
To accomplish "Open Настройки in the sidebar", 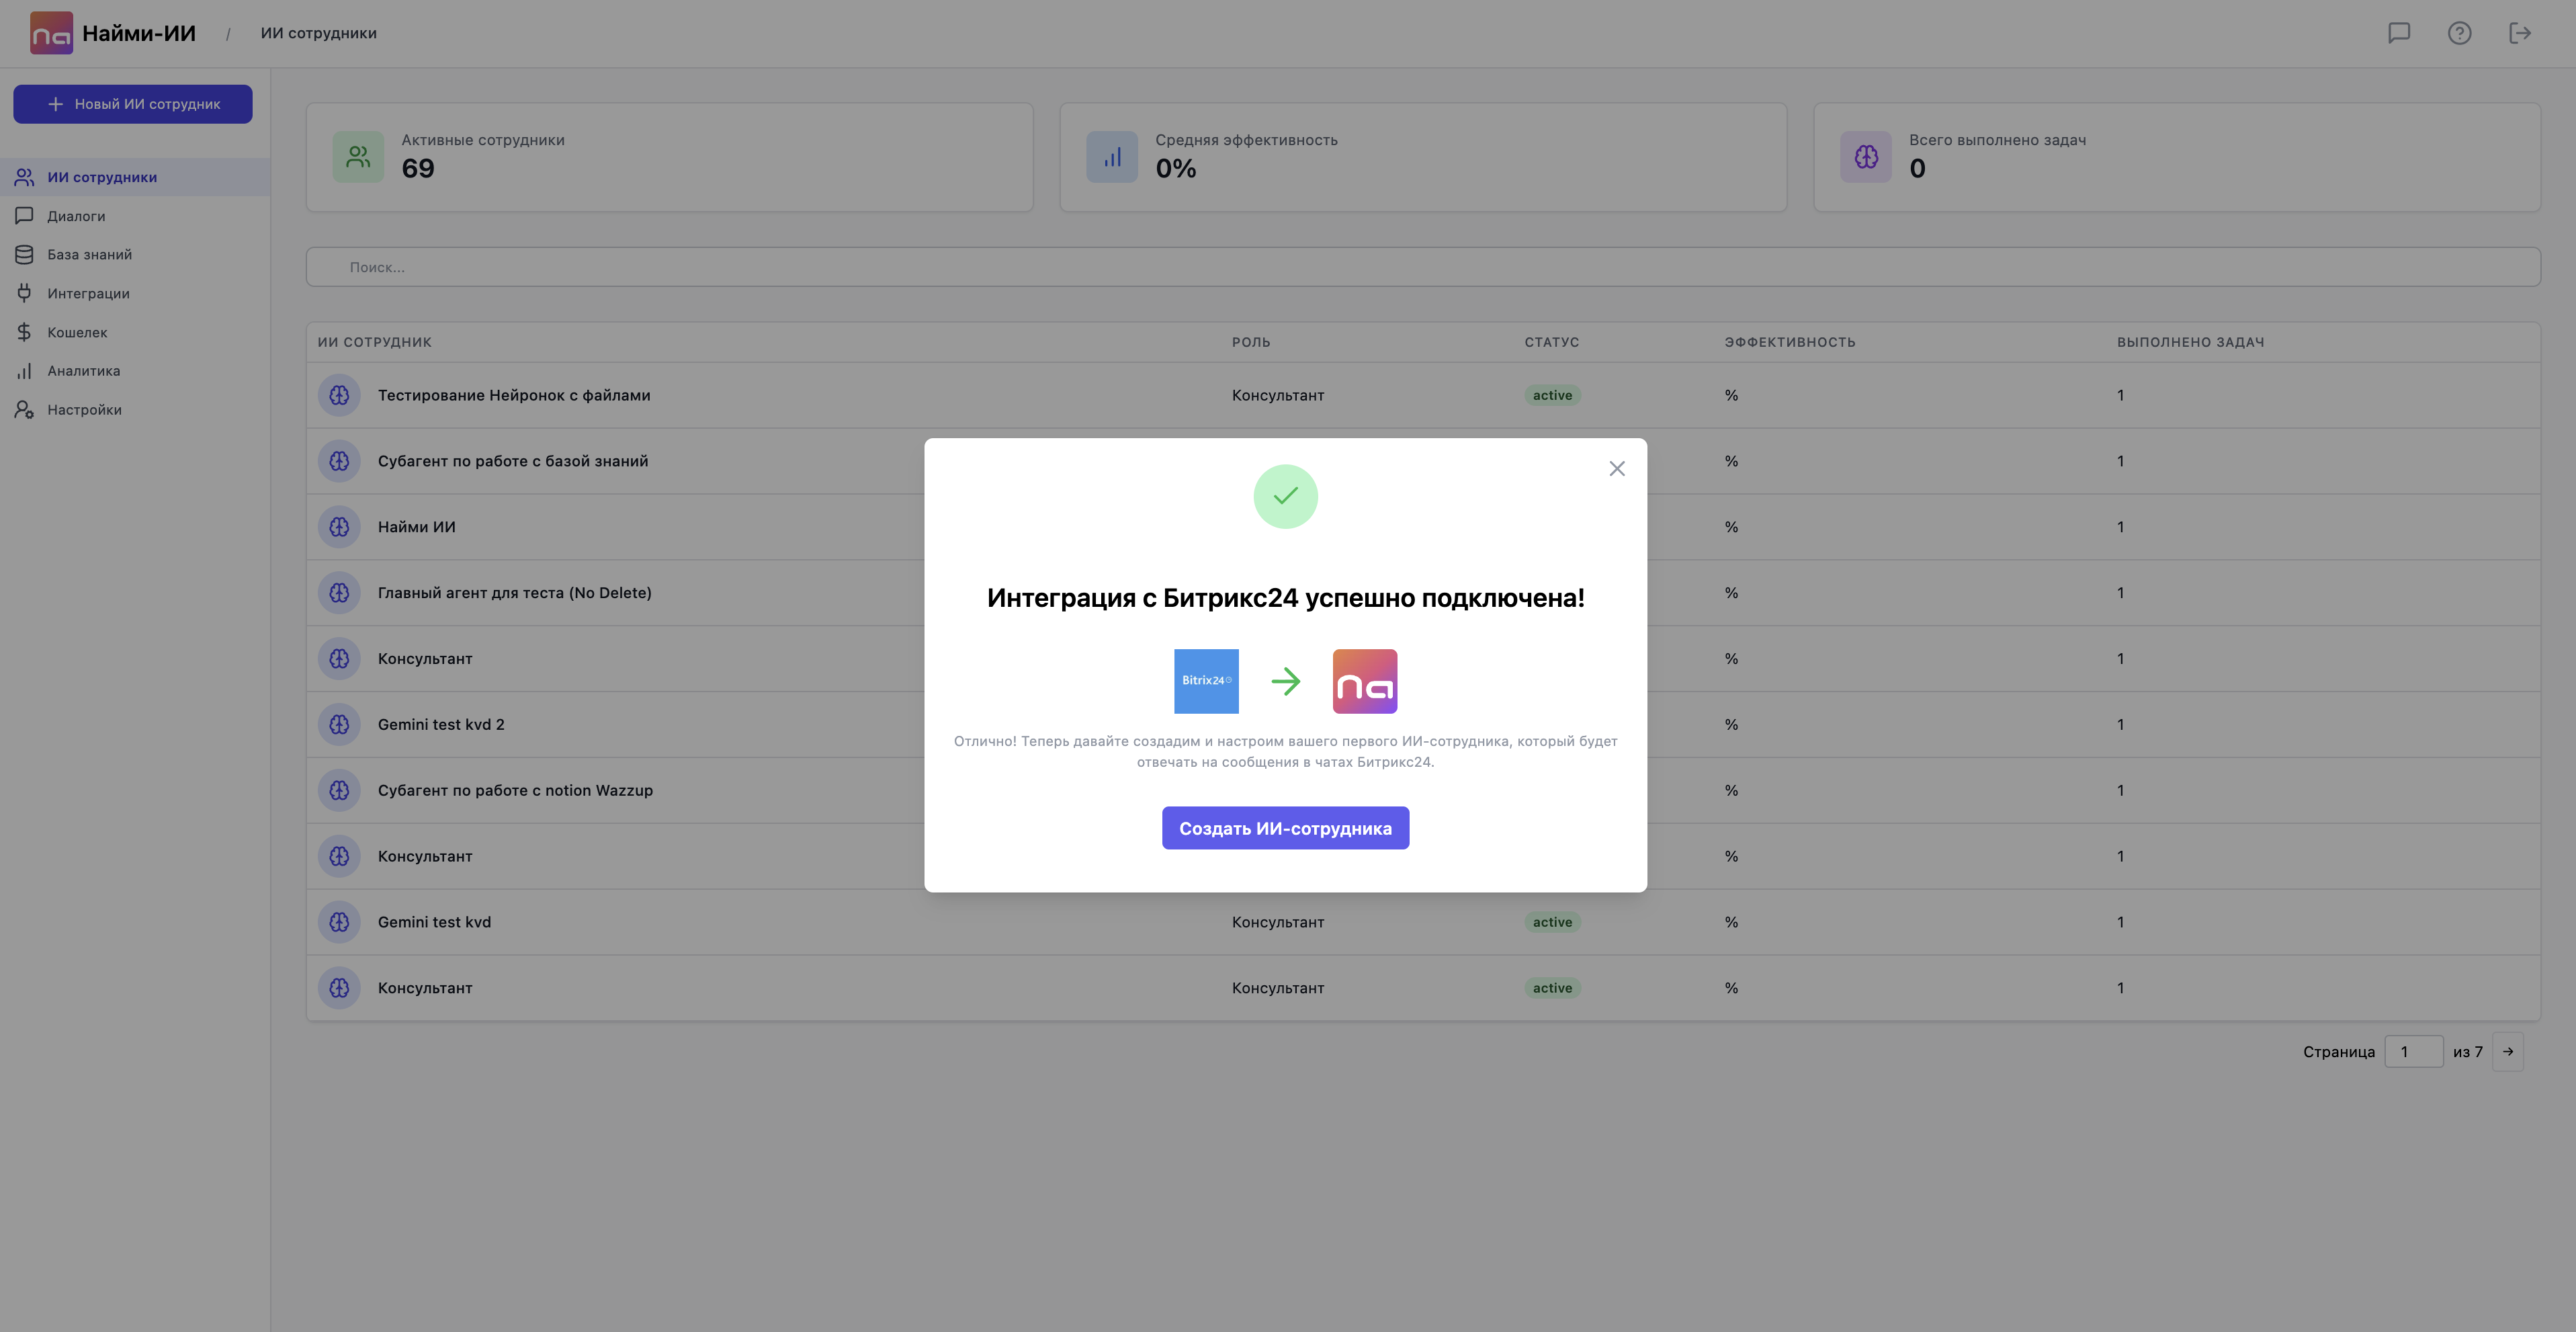I will pos(84,410).
